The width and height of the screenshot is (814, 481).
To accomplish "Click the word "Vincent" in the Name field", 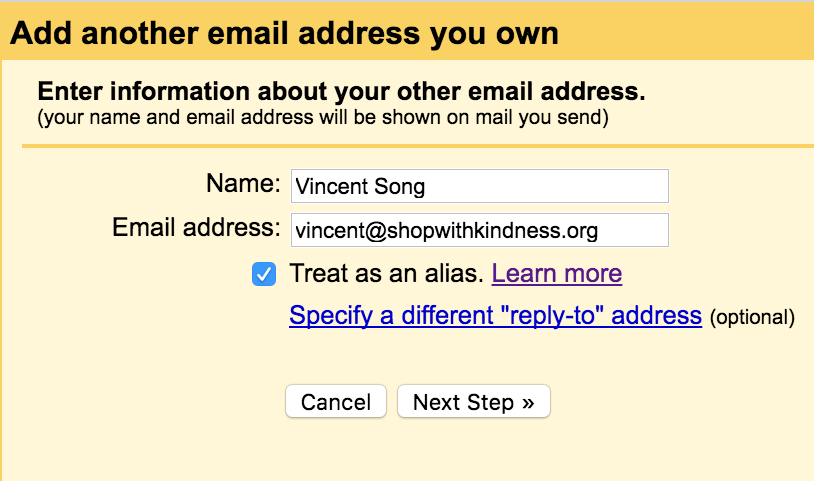I will point(331,186).
